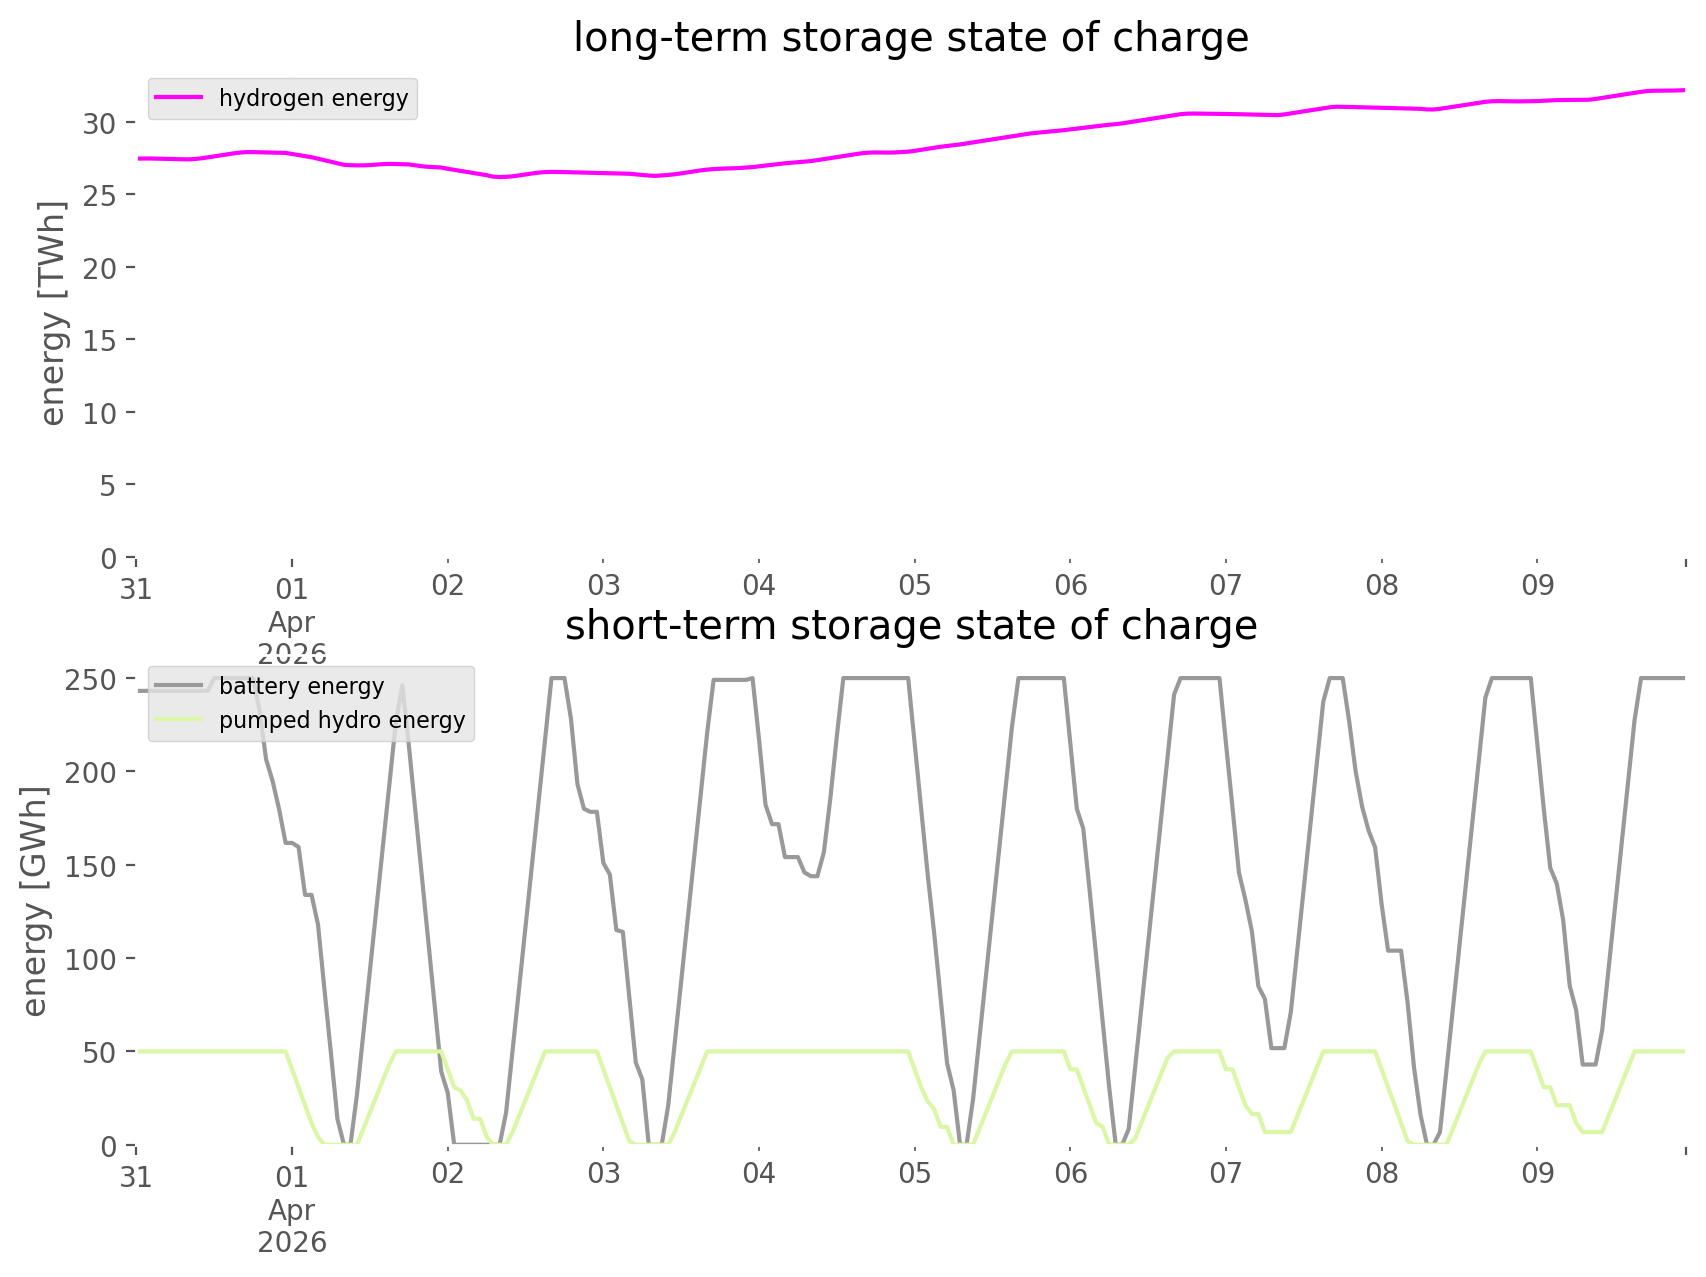The width and height of the screenshot is (1706, 1277).
Task: Select the 'pumped hydro energy' legend label
Action: point(342,720)
